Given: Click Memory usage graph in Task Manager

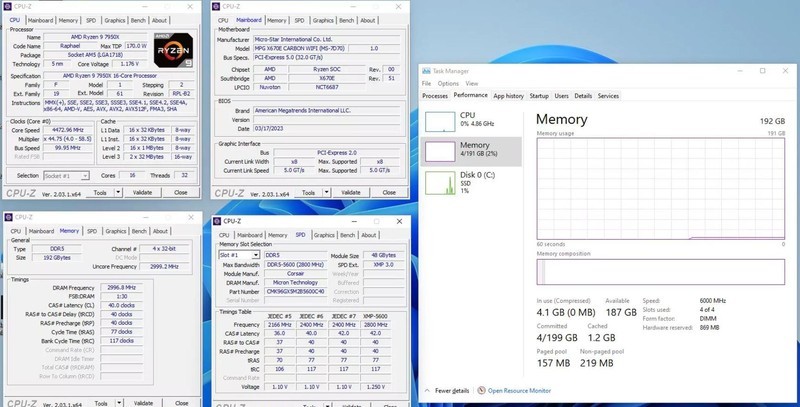Looking at the screenshot, I should tap(660, 188).
